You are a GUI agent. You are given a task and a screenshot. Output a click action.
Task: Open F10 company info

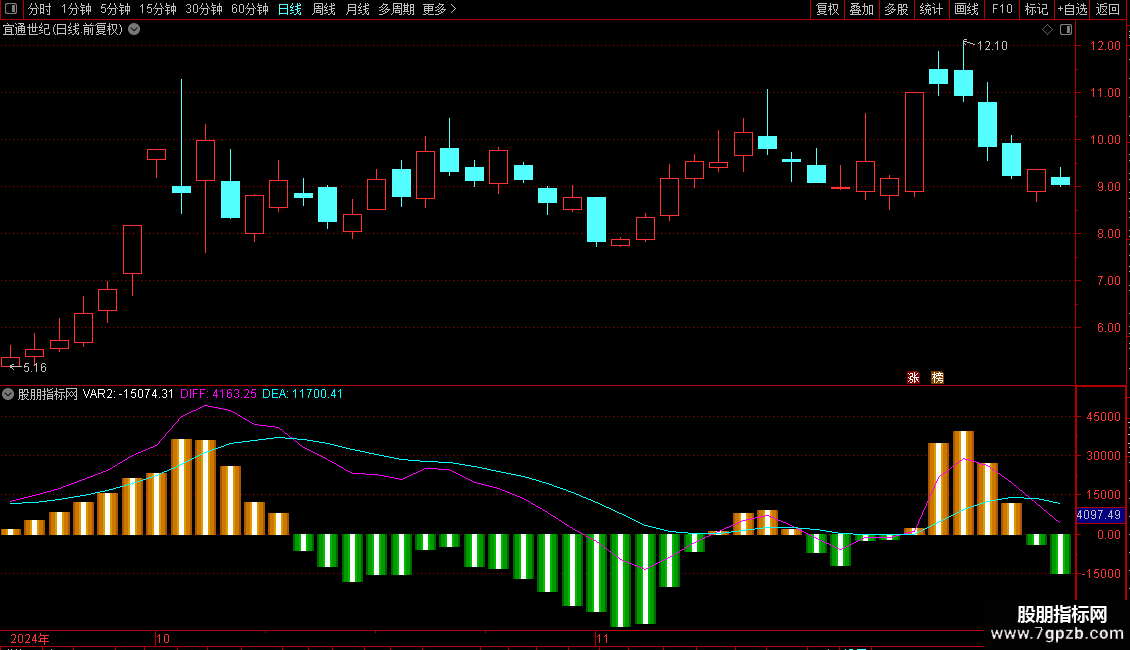click(1002, 9)
